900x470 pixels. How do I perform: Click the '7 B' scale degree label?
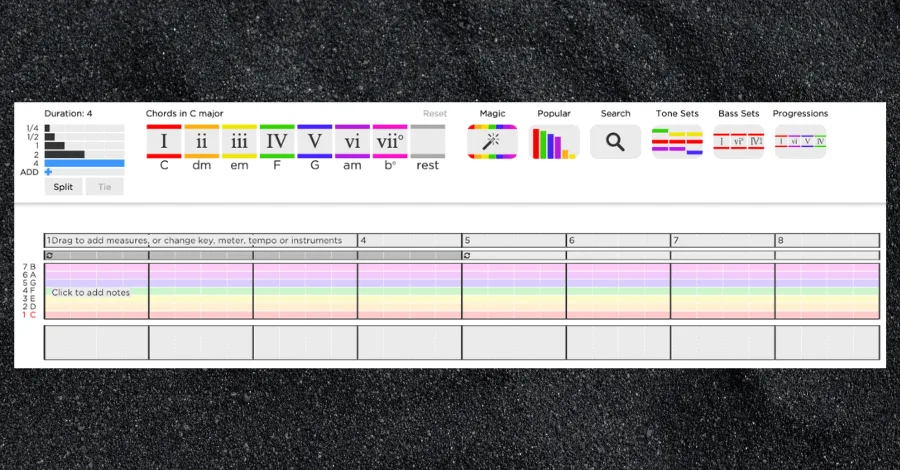point(29,267)
